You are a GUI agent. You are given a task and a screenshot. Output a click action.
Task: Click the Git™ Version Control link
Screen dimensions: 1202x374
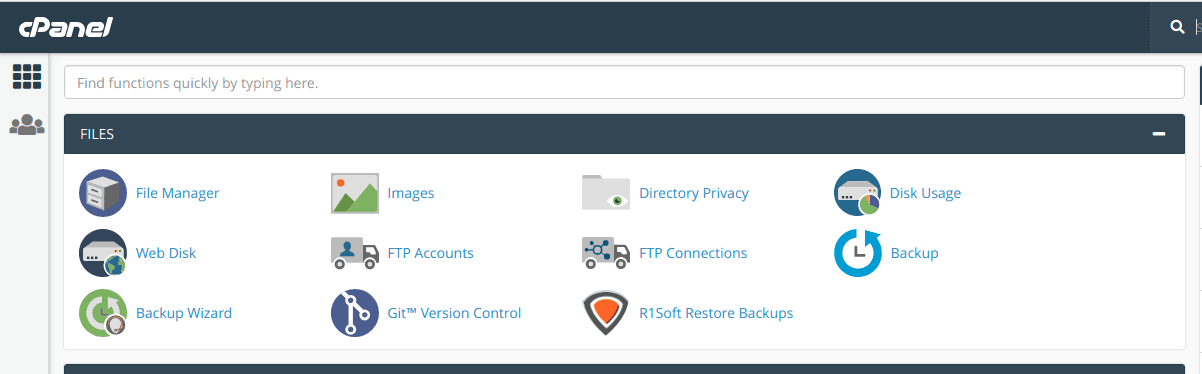(x=455, y=313)
